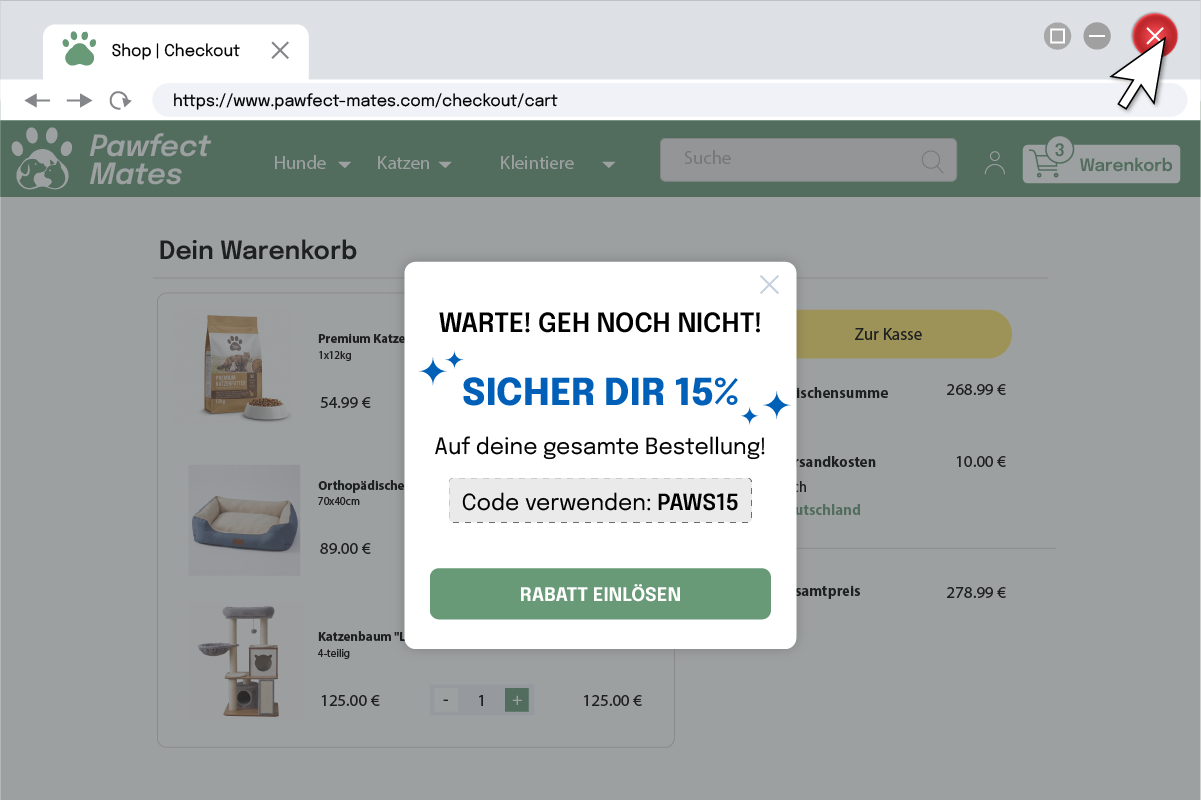Close the Shop | Checkout tab
This screenshot has height=800, width=1201.
coord(280,50)
